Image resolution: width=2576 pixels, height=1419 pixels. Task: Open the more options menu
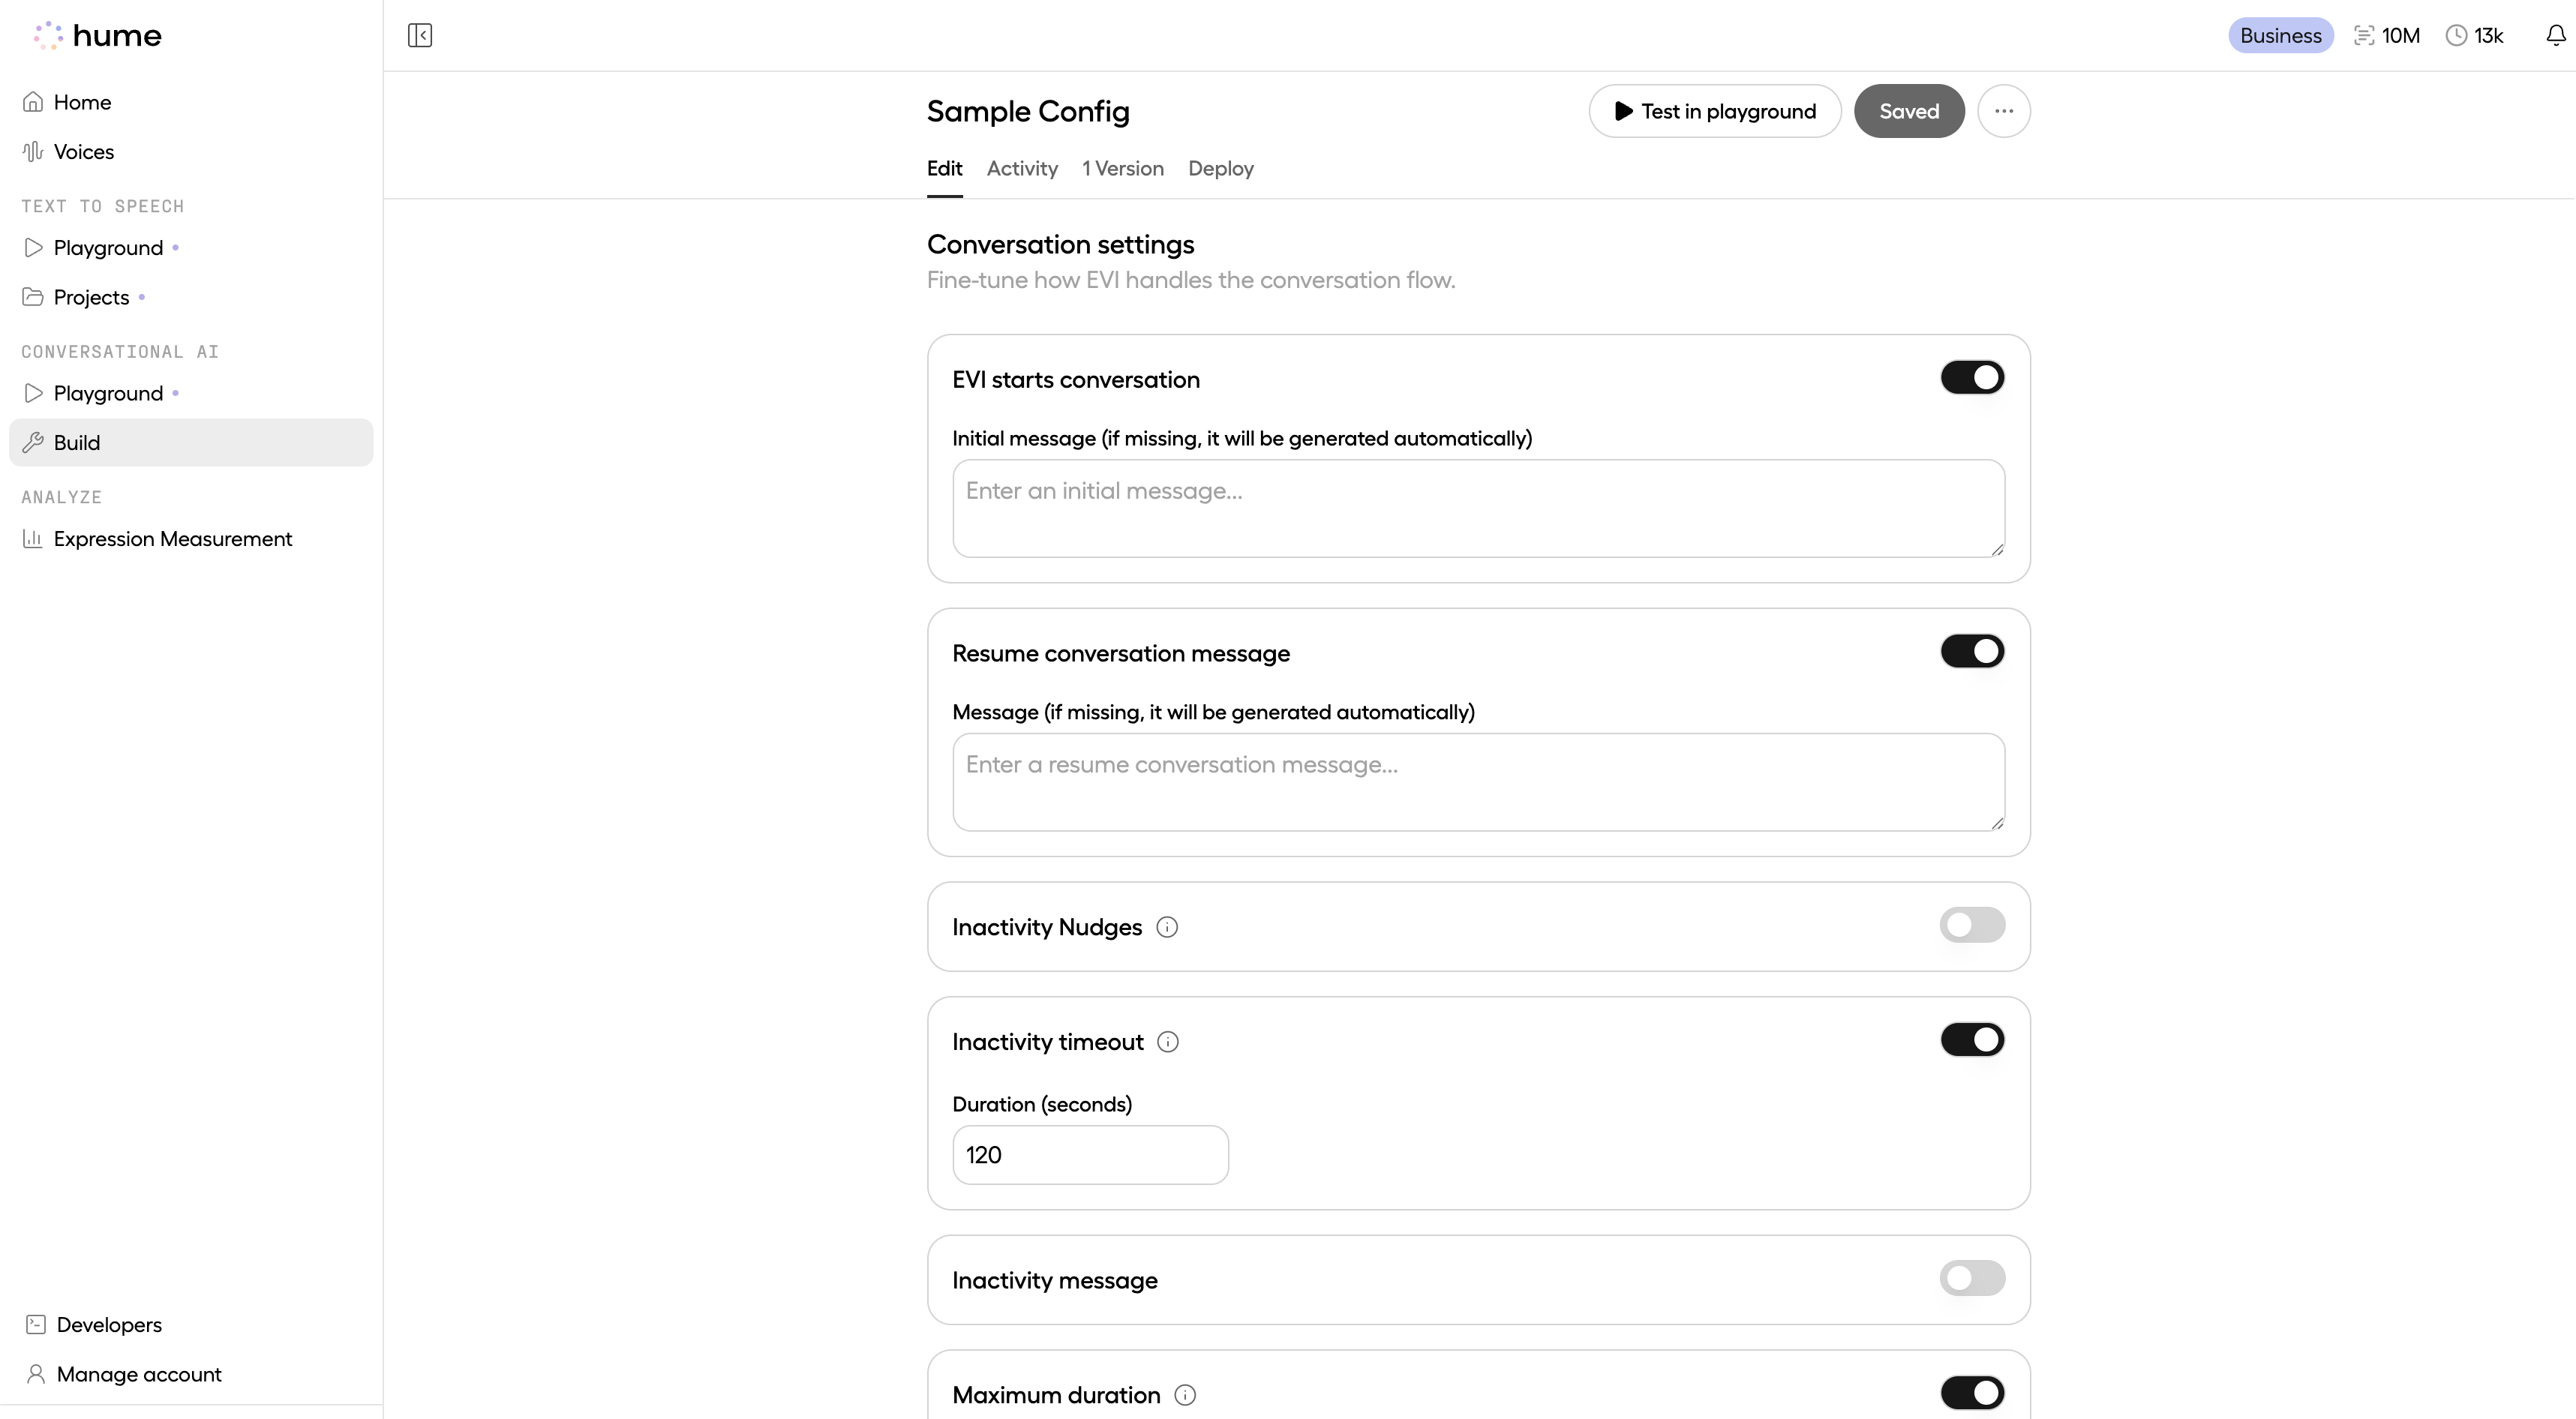pos(2004,111)
